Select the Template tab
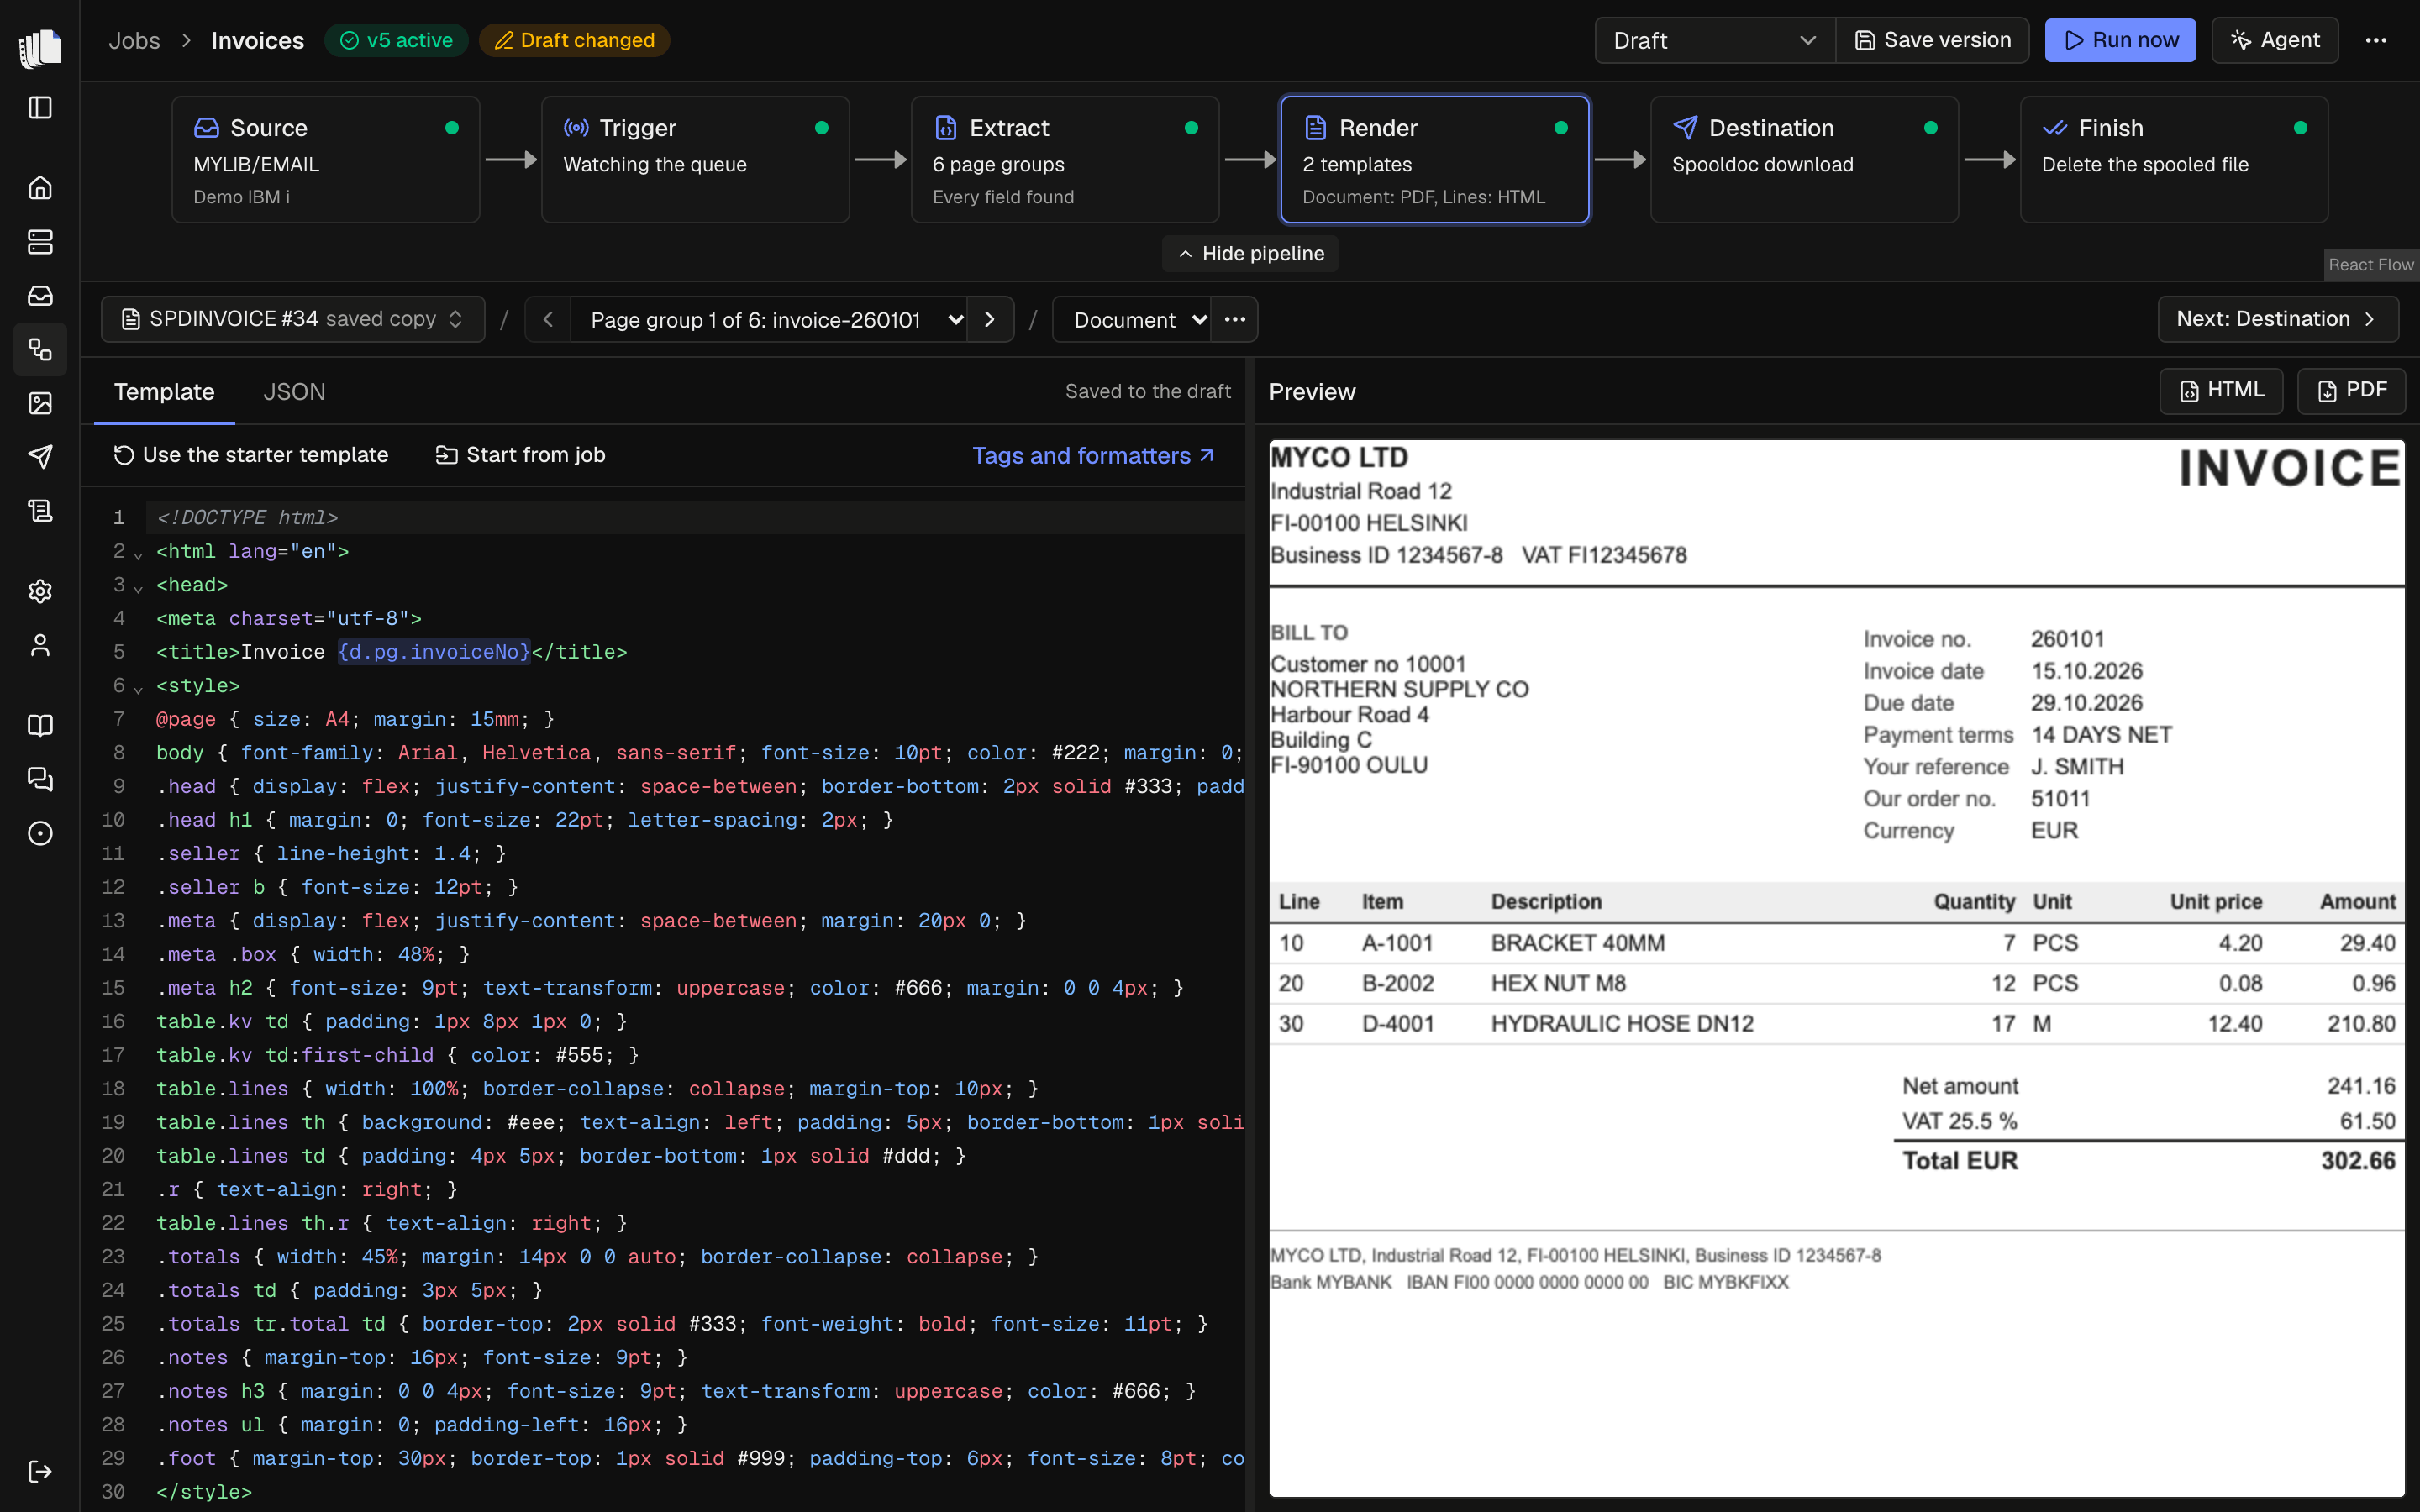 164,391
